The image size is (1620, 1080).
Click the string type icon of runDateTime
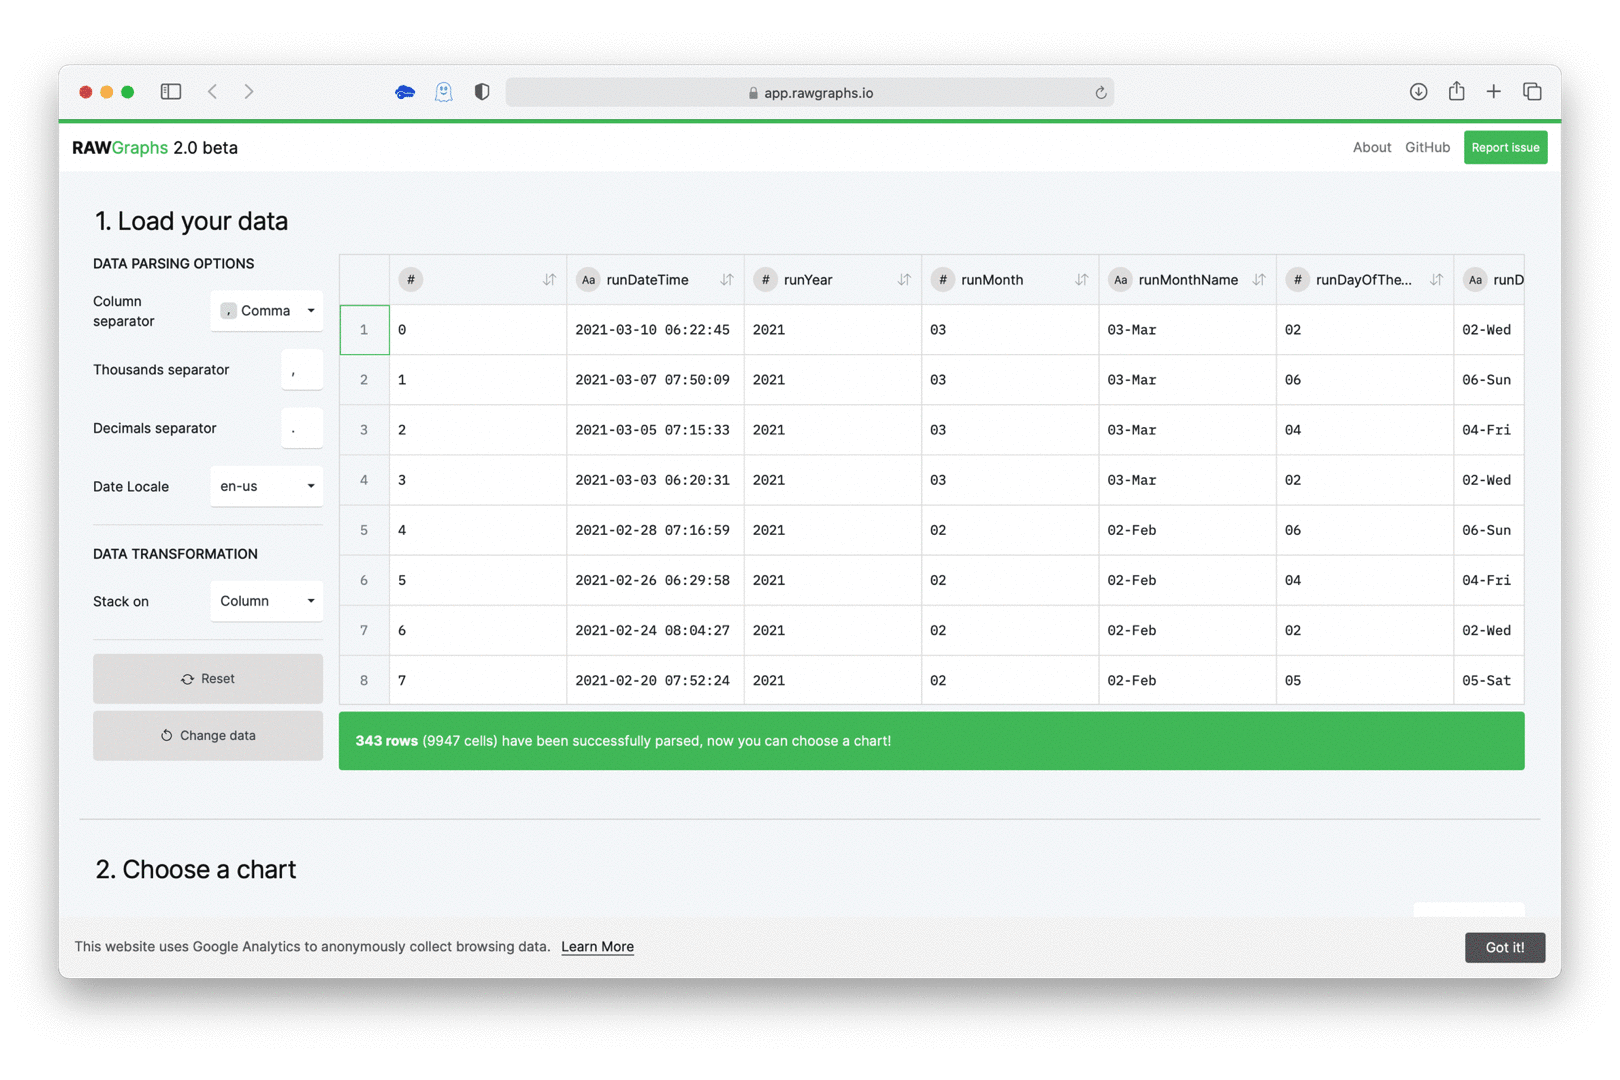point(588,280)
